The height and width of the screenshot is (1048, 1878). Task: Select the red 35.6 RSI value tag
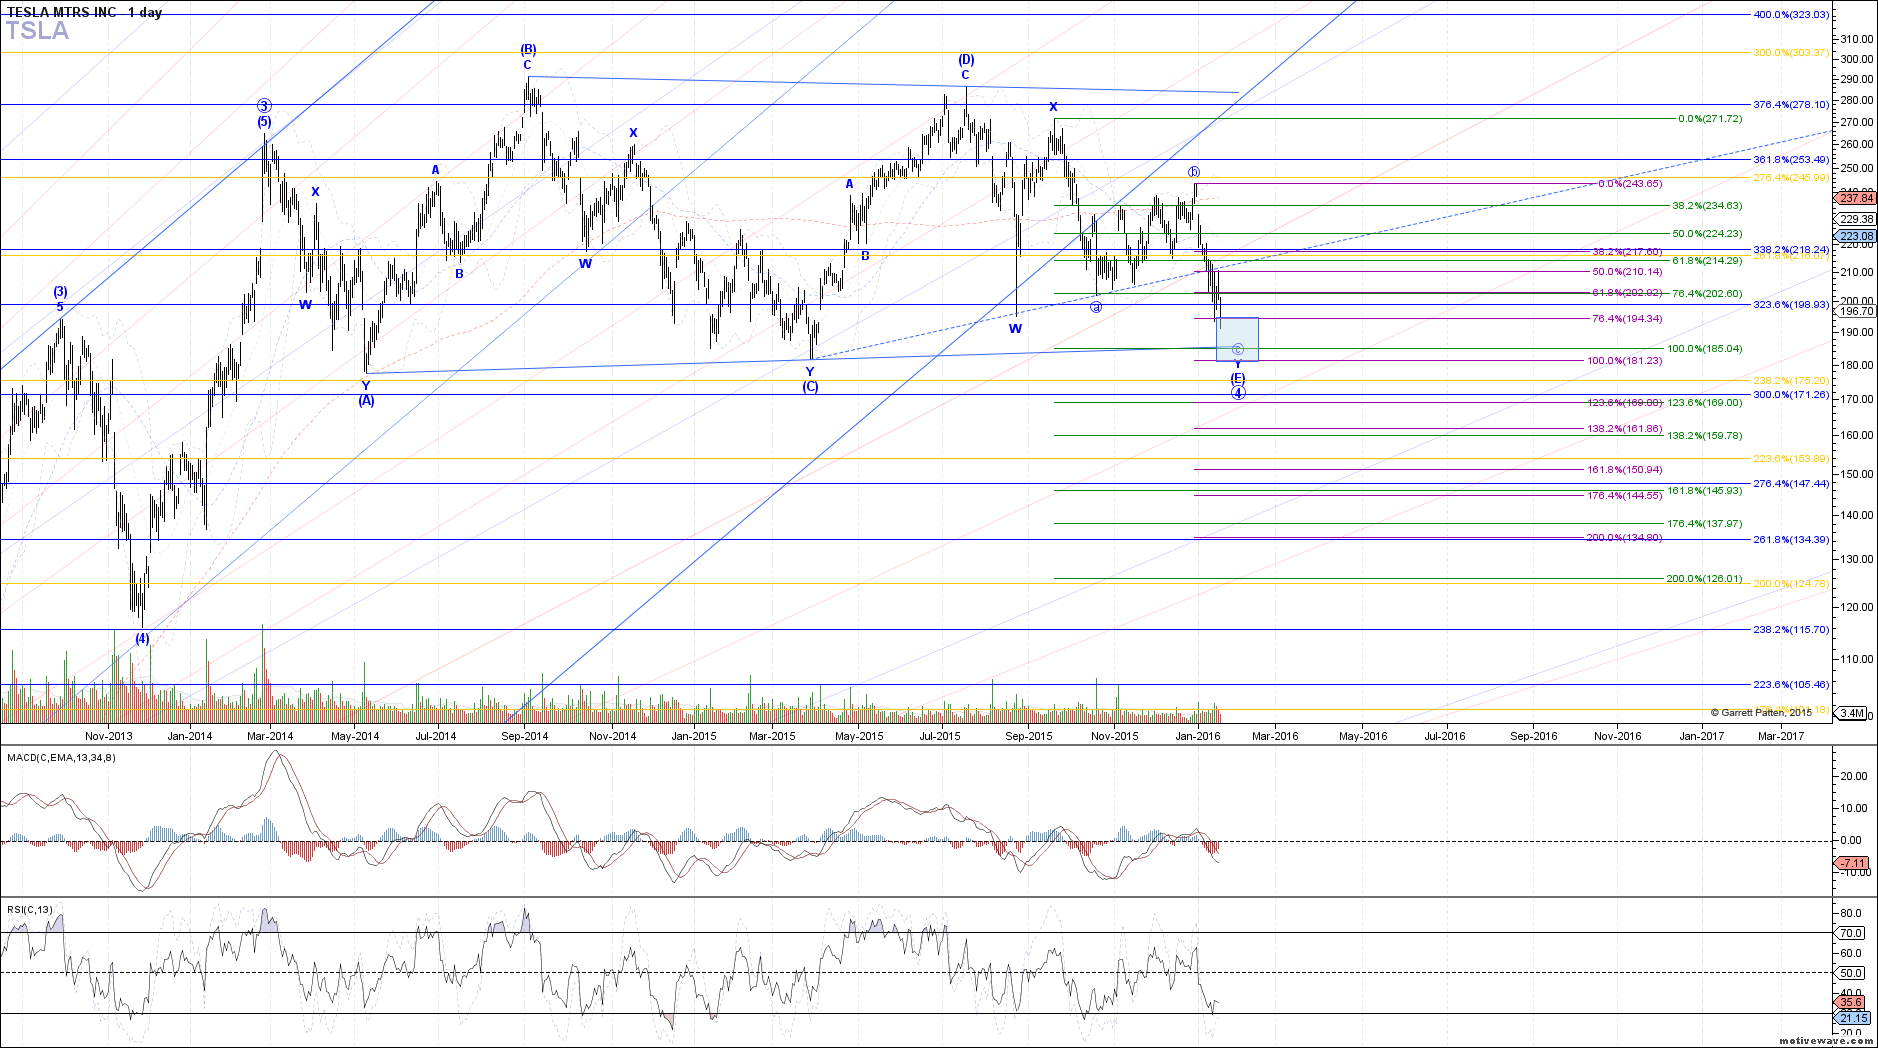(1851, 1002)
